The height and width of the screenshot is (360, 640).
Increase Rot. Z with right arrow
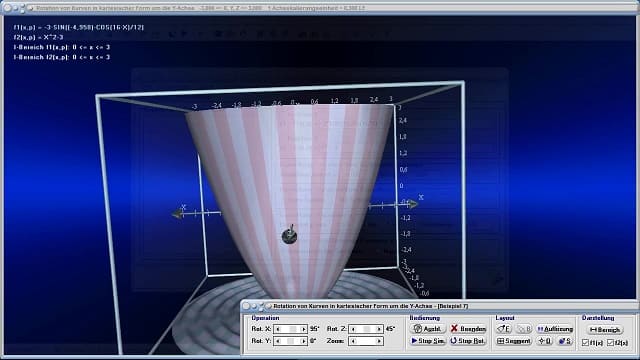(x=379, y=329)
